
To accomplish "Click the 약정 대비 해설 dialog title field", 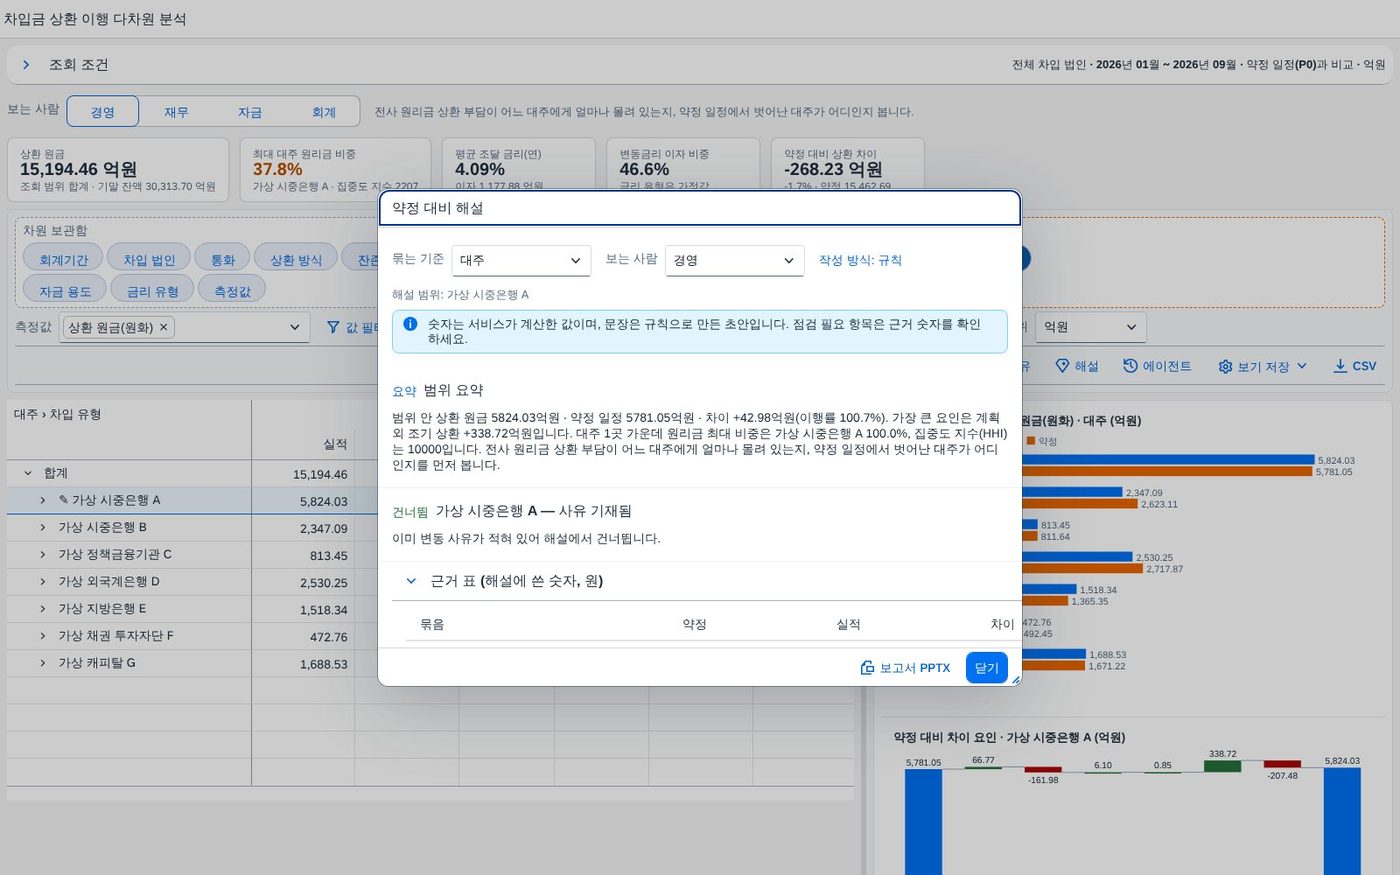I will tap(700, 208).
